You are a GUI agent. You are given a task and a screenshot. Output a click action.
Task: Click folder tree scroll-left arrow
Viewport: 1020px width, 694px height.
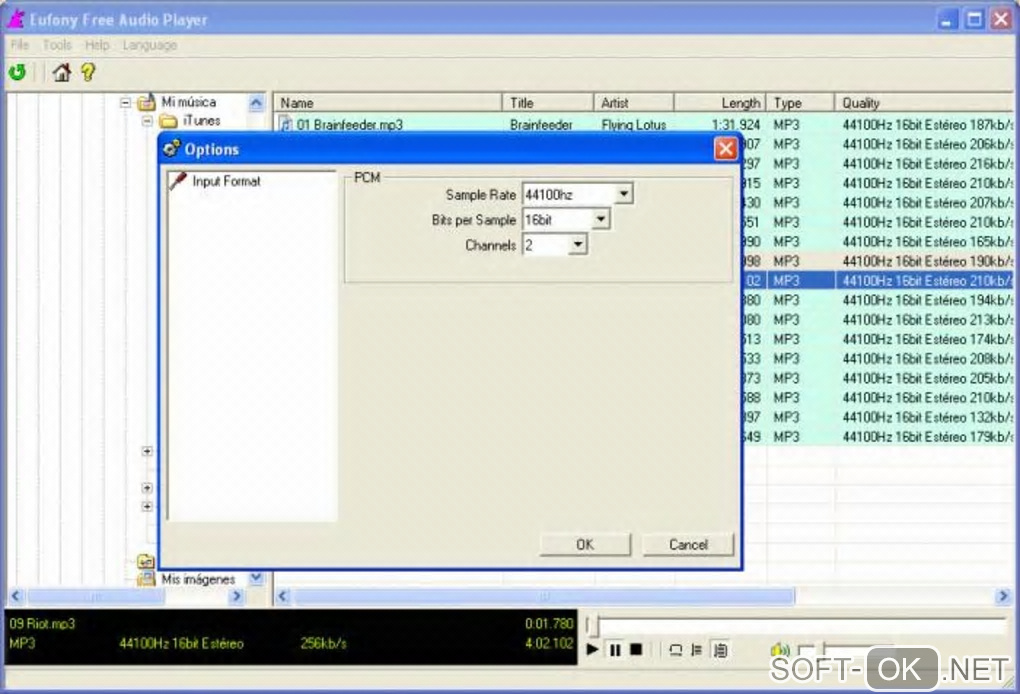tap(16, 596)
